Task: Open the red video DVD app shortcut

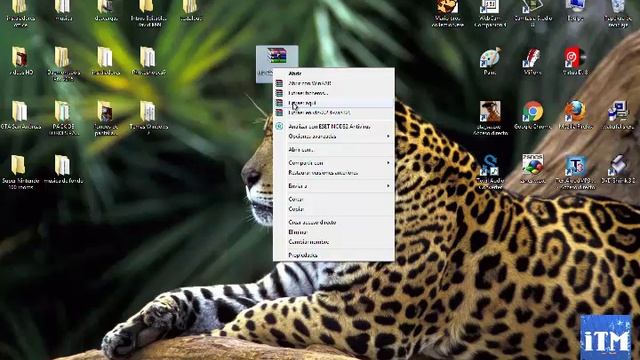Action: pyautogui.click(x=575, y=58)
